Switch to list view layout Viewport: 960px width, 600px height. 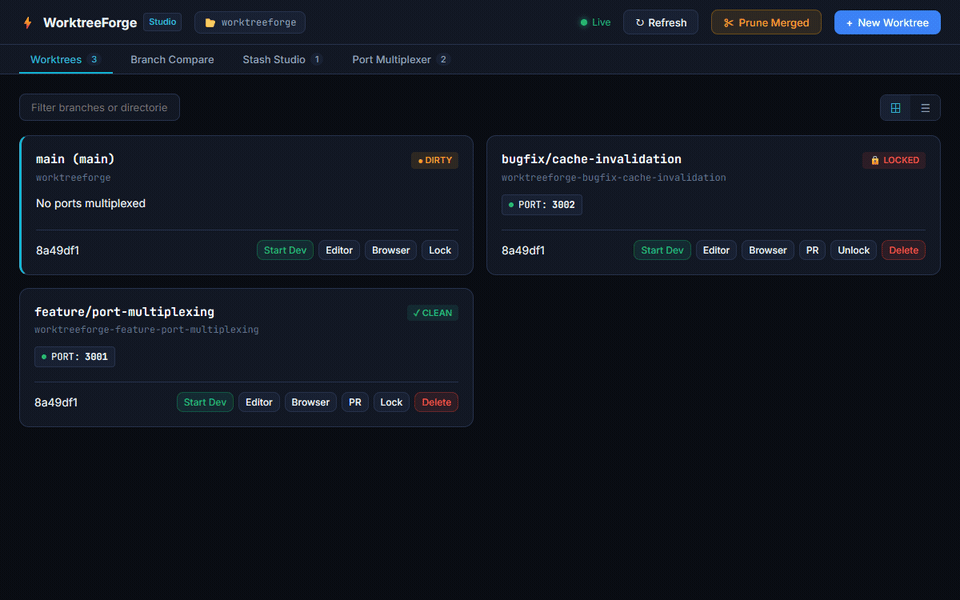[925, 108]
